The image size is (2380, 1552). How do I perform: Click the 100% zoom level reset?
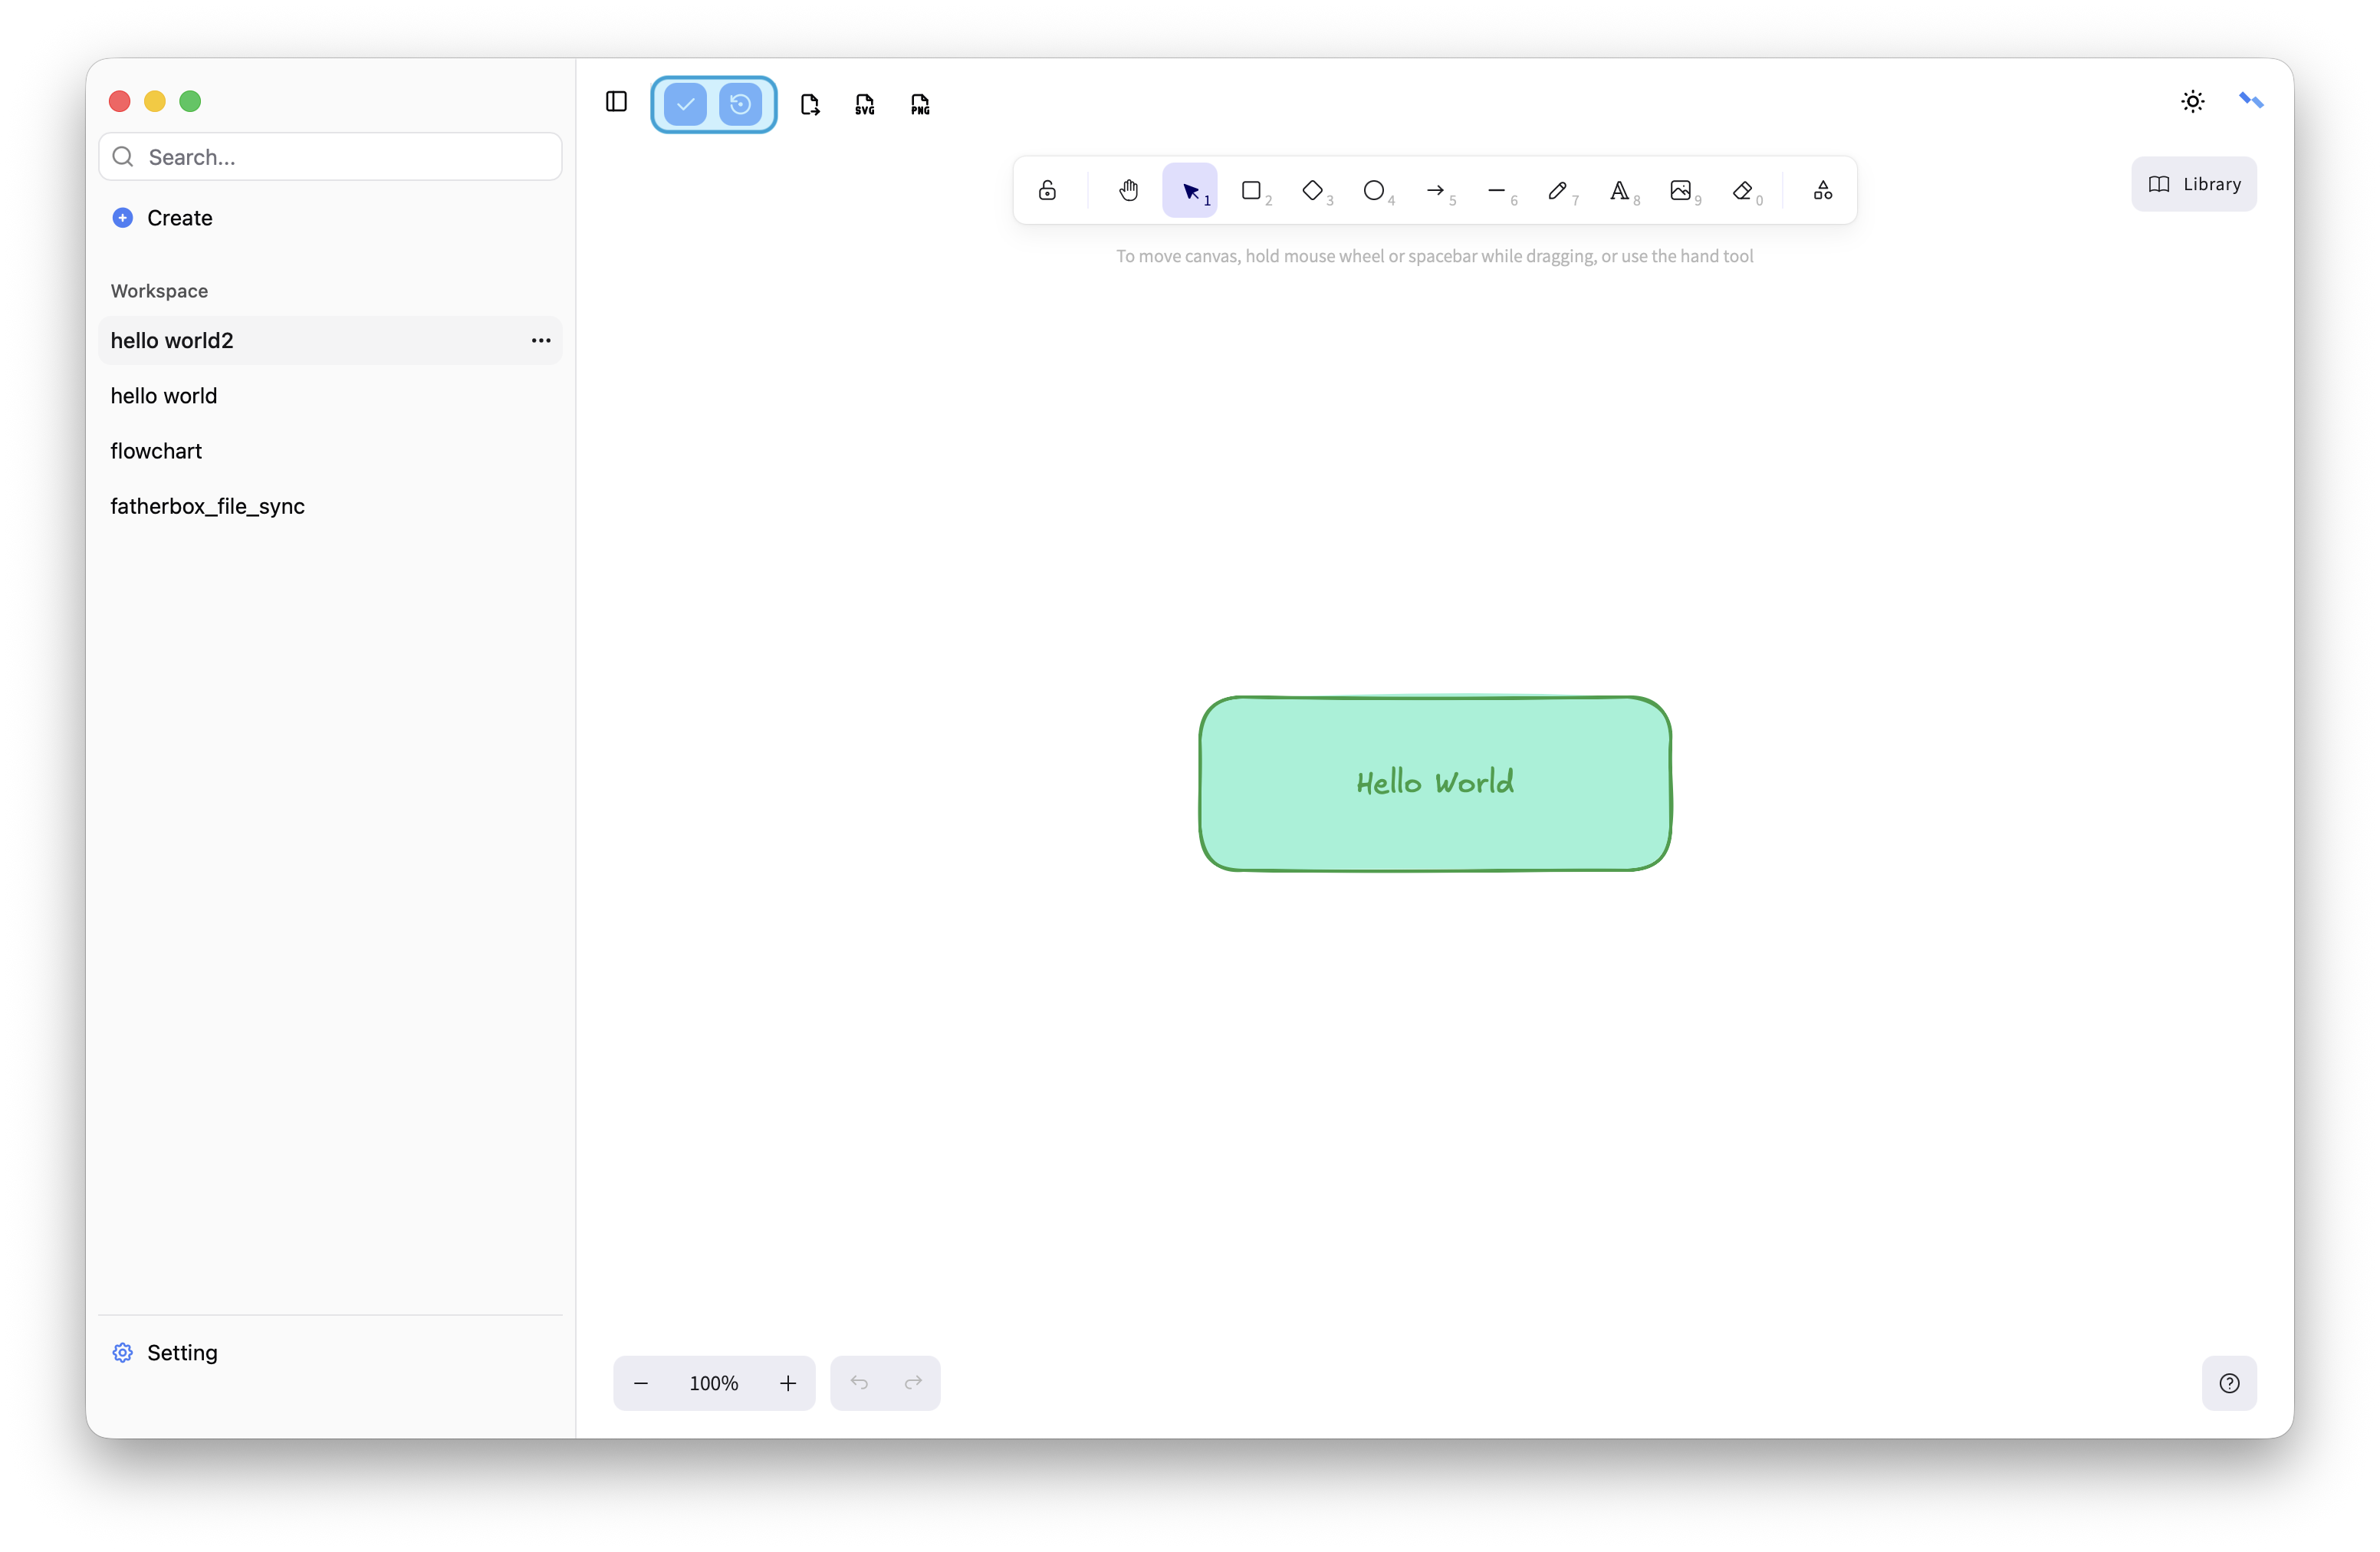[x=713, y=1383]
